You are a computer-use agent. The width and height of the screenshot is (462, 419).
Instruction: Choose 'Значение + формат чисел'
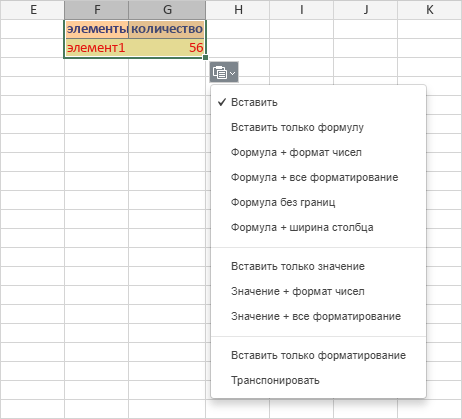[319, 291]
